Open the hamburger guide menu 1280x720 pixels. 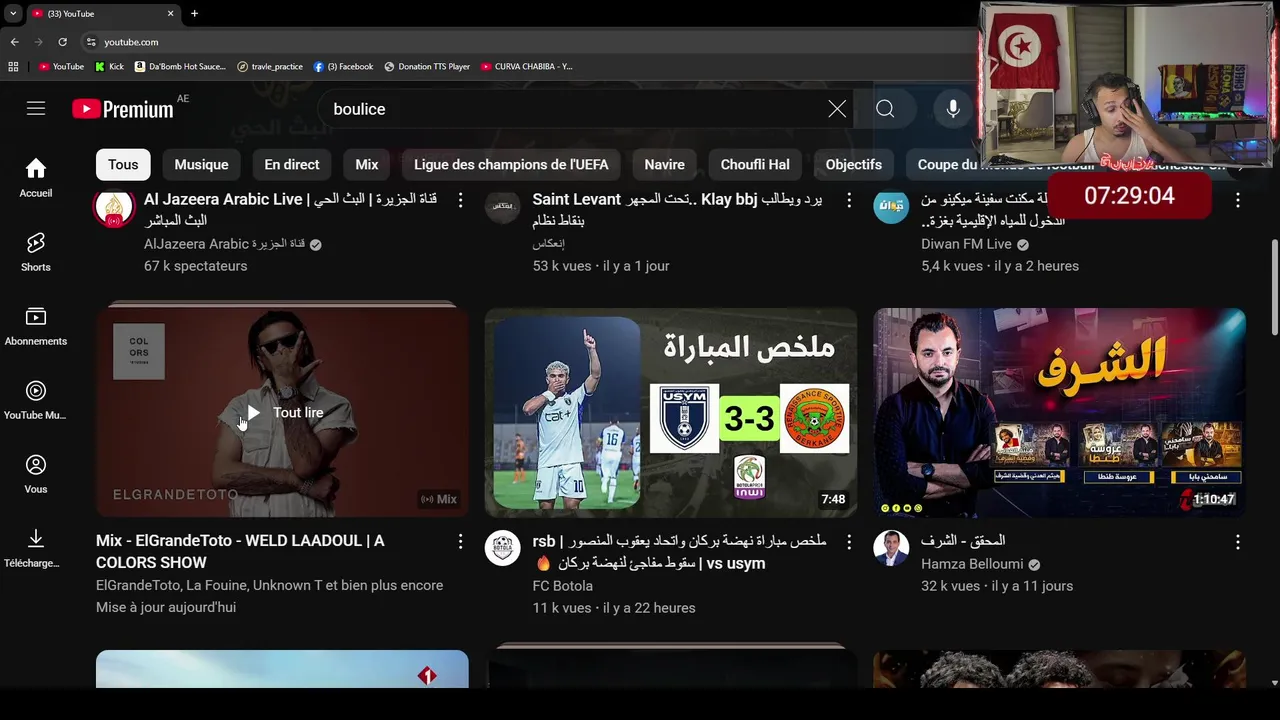(36, 109)
